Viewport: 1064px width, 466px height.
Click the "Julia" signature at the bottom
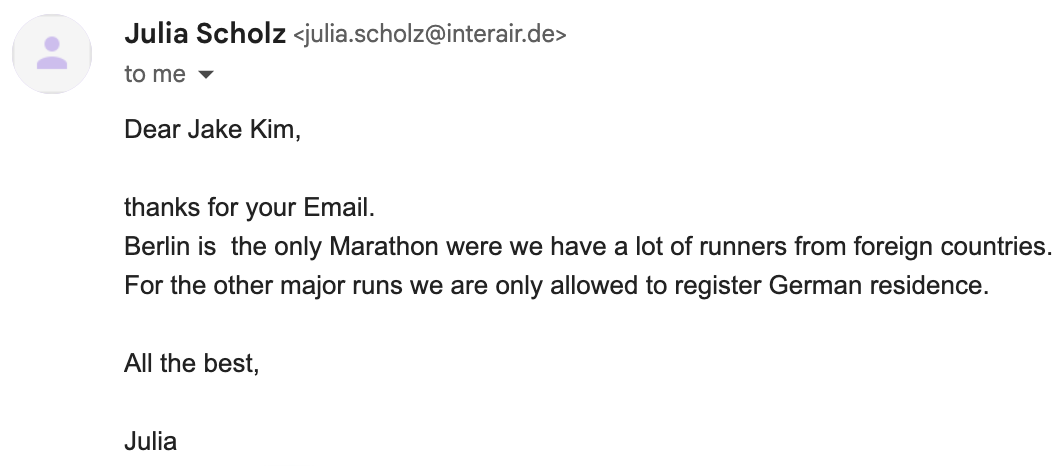point(150,441)
